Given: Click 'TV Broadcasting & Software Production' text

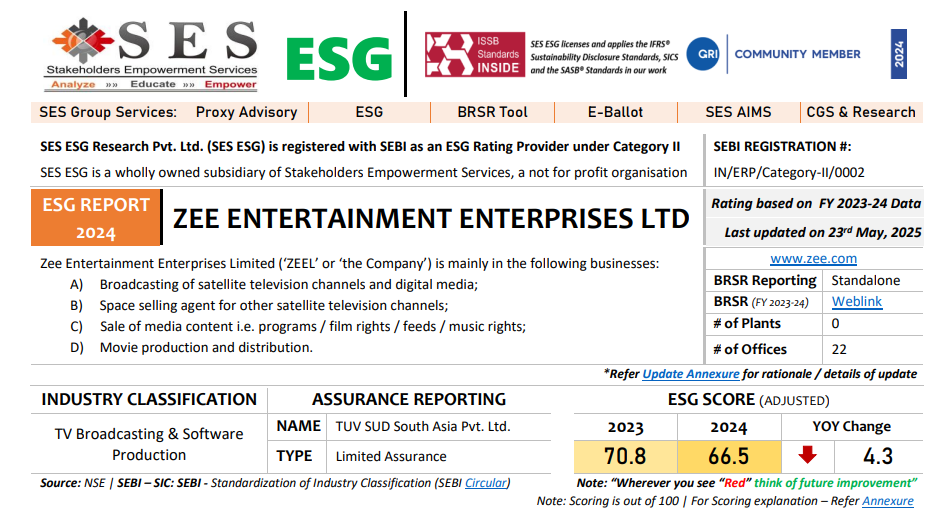Looking at the screenshot, I should tap(149, 444).
